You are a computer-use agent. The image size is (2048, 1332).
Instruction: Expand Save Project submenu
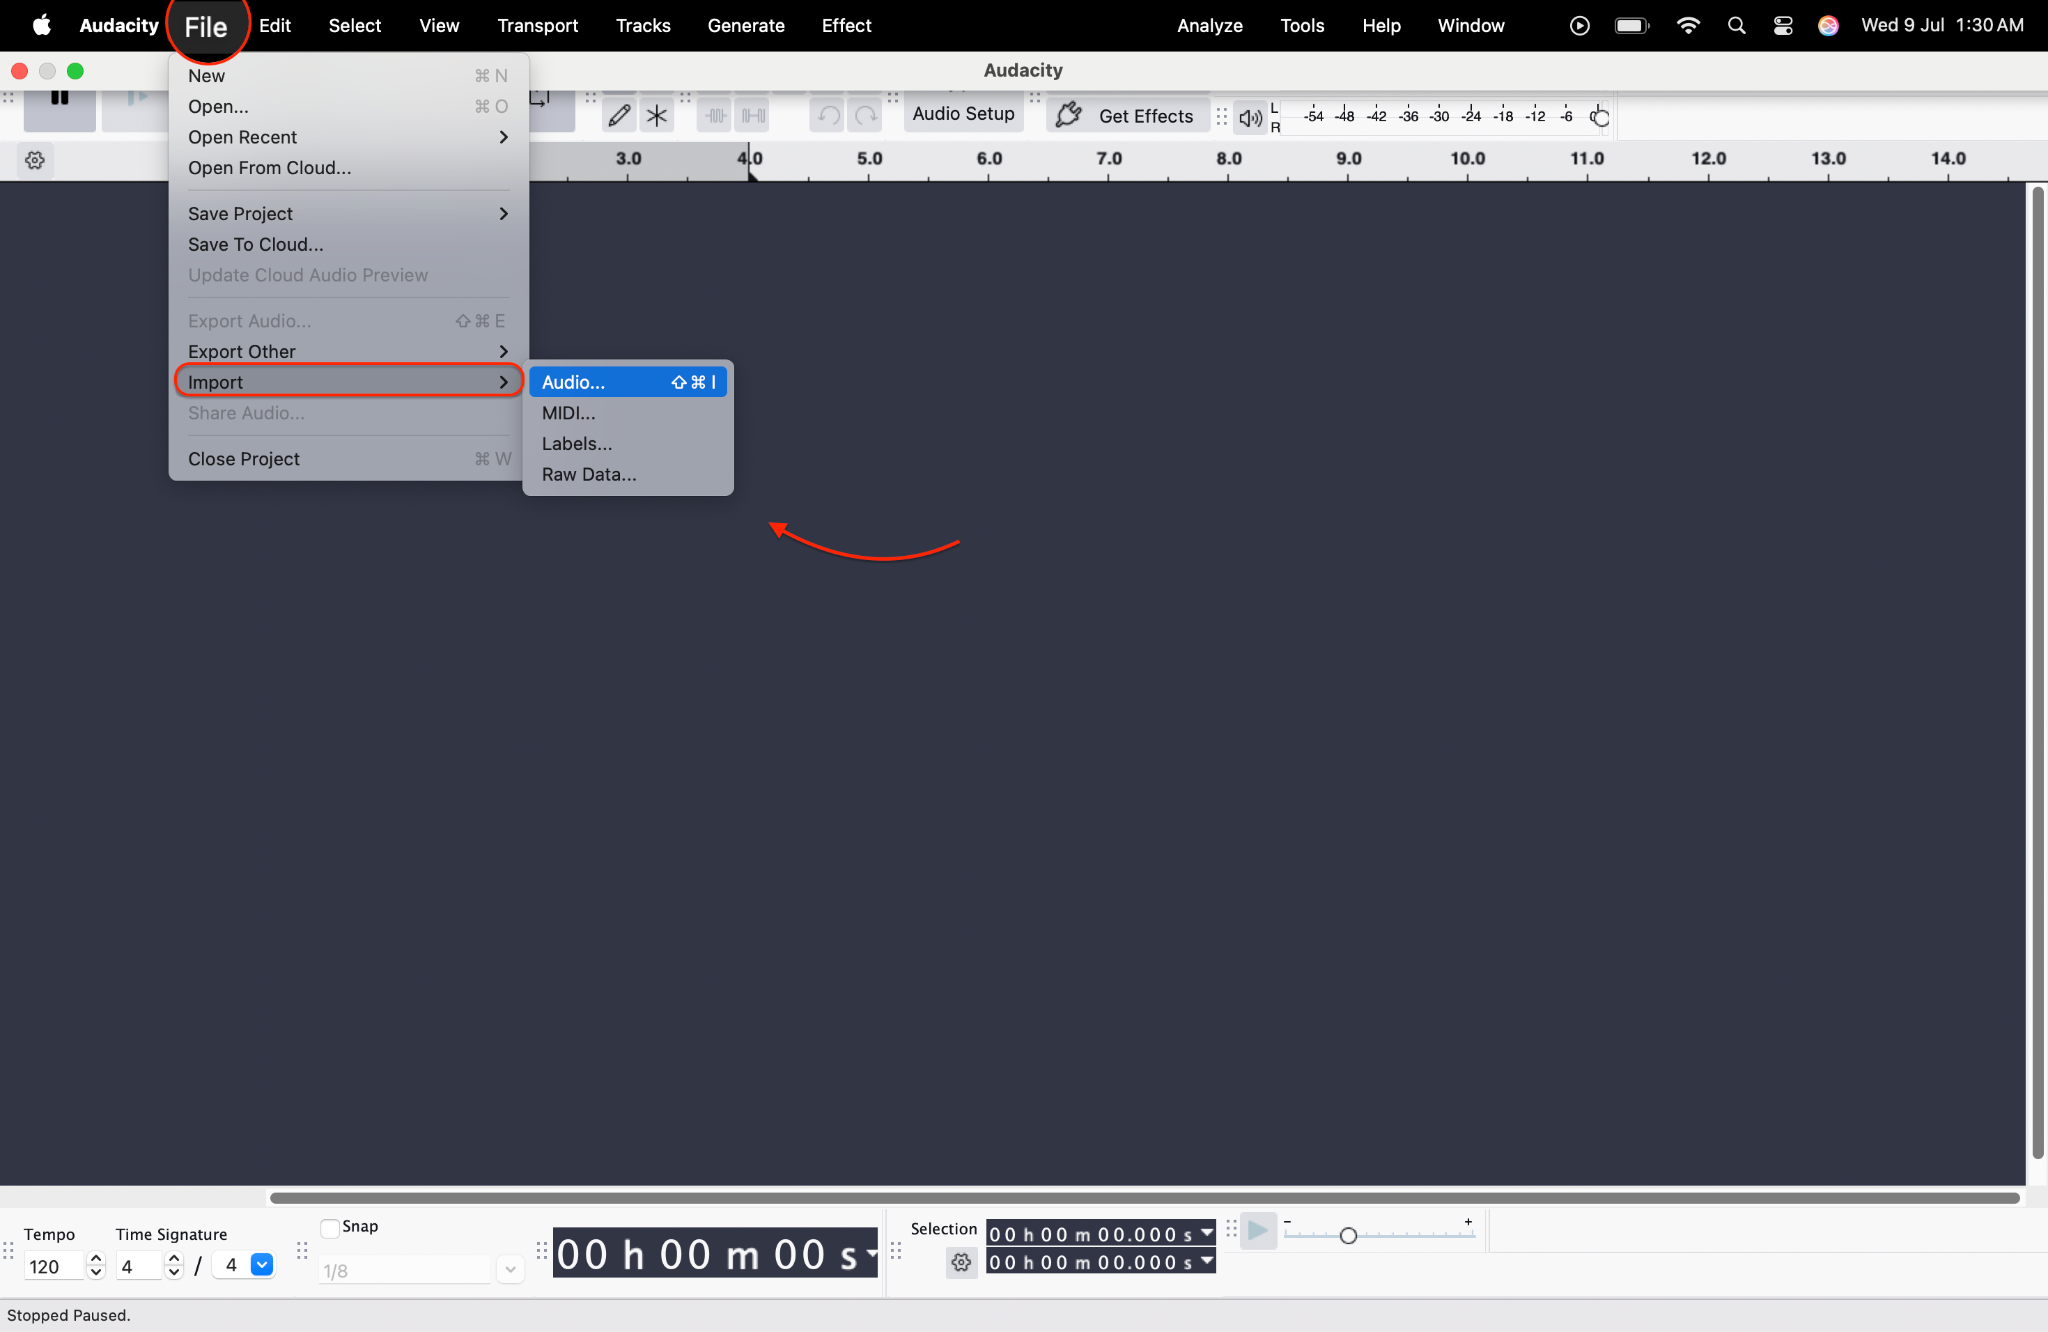point(348,213)
